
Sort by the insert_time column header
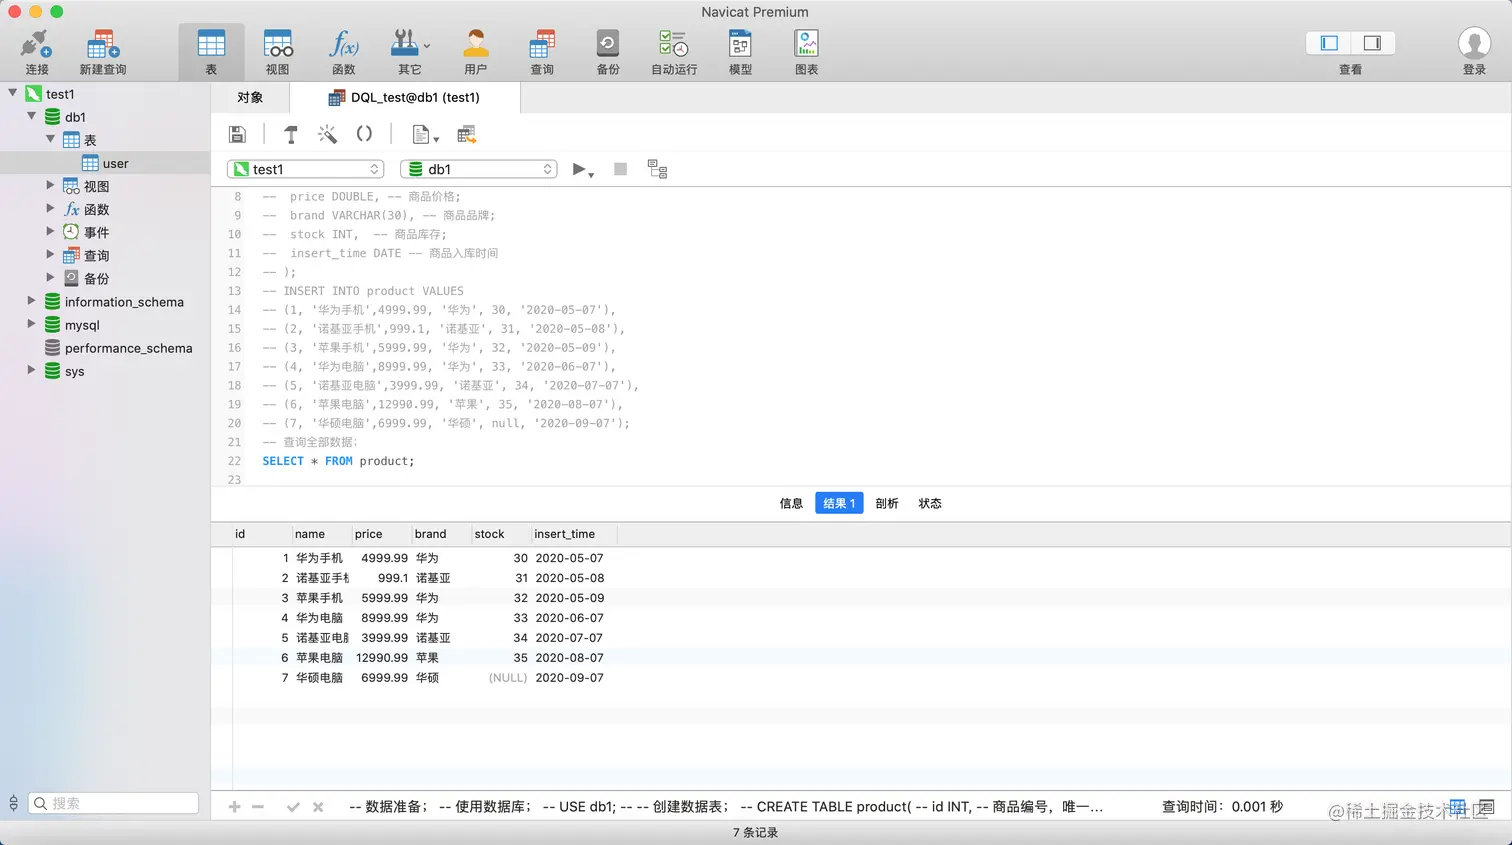pyautogui.click(x=574, y=534)
